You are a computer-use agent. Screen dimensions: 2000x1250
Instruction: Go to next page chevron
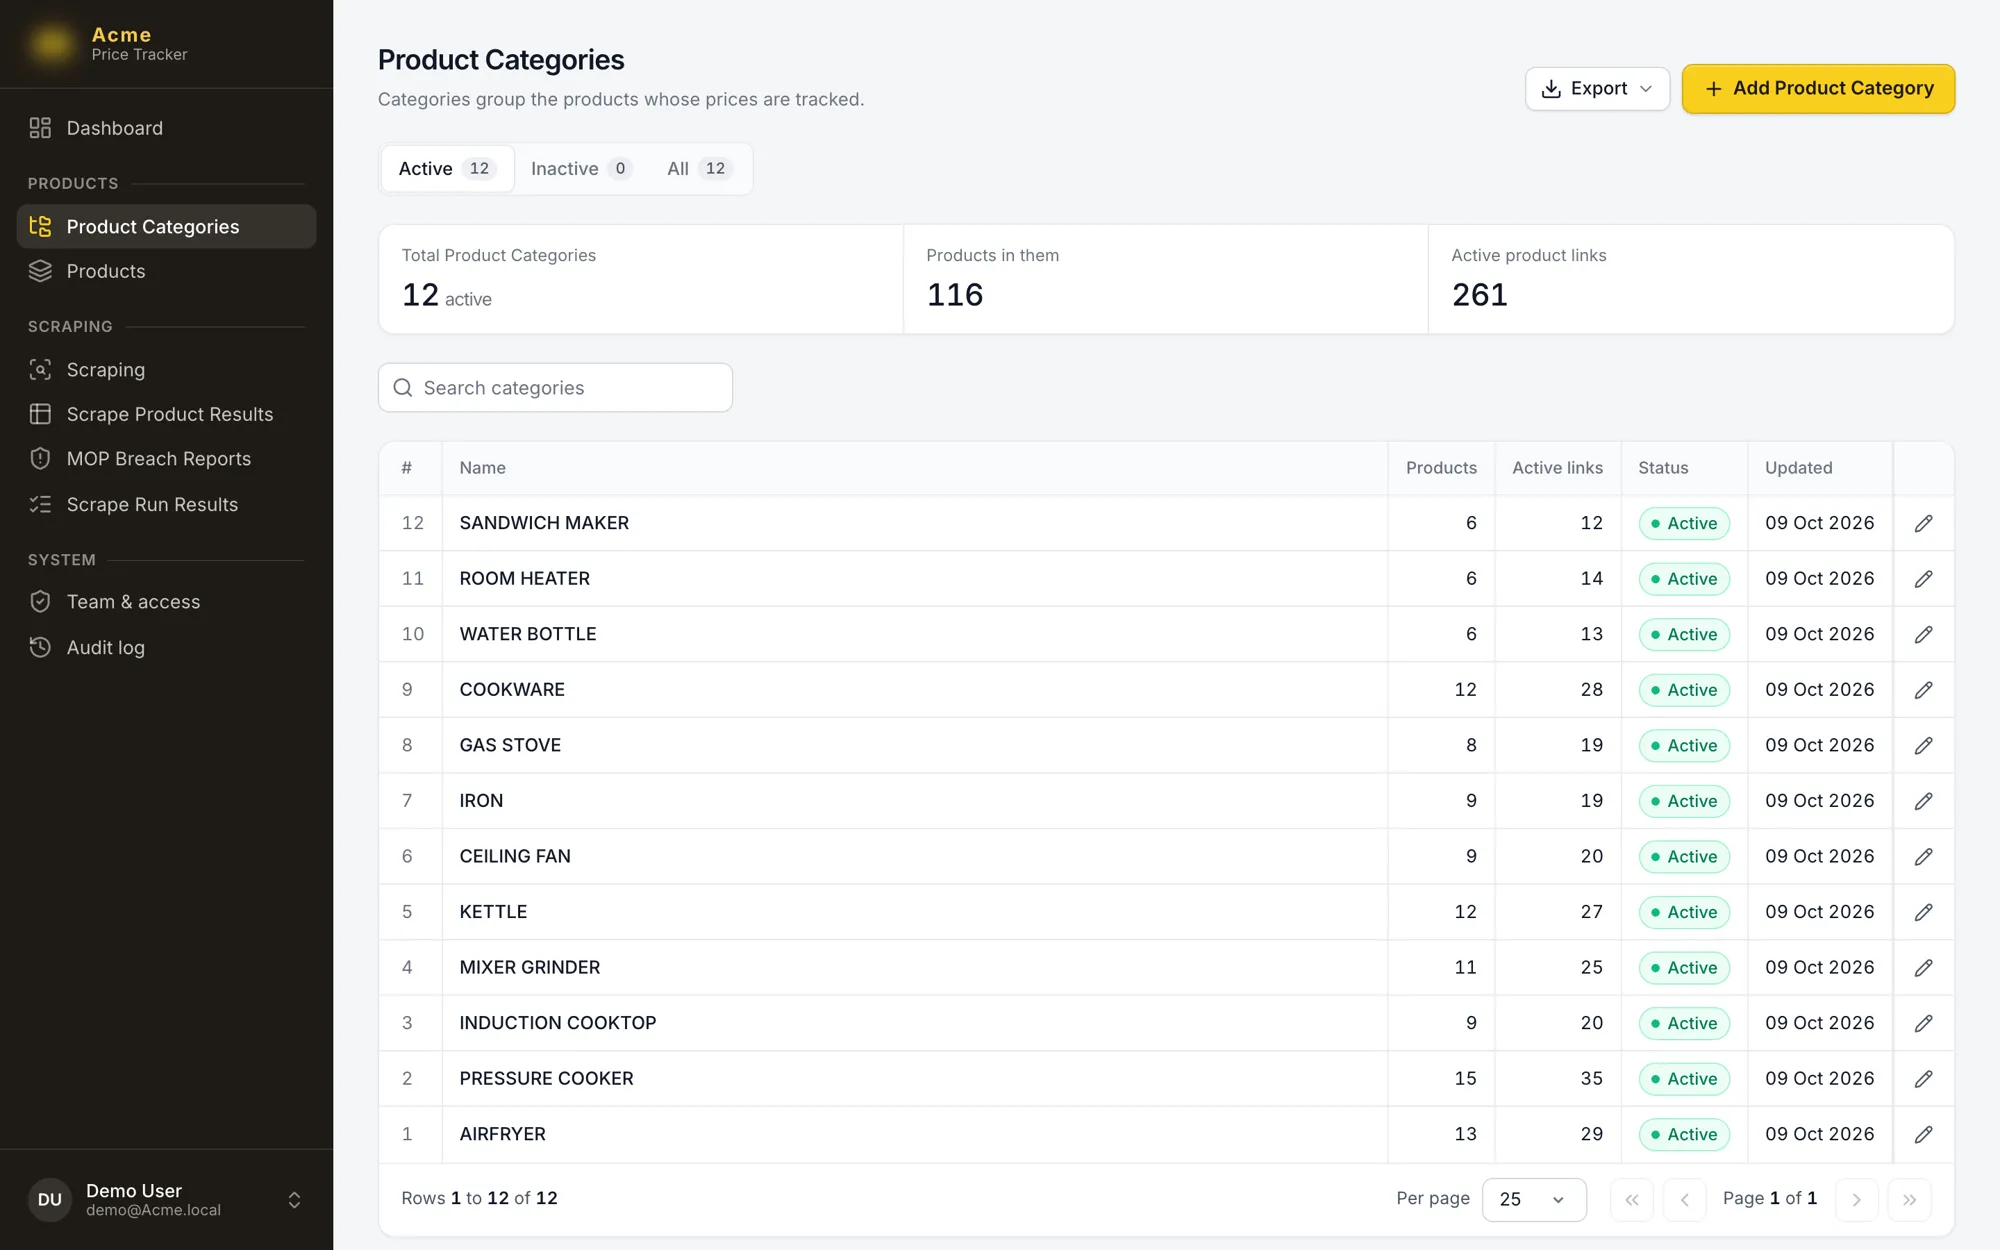click(x=1856, y=1199)
